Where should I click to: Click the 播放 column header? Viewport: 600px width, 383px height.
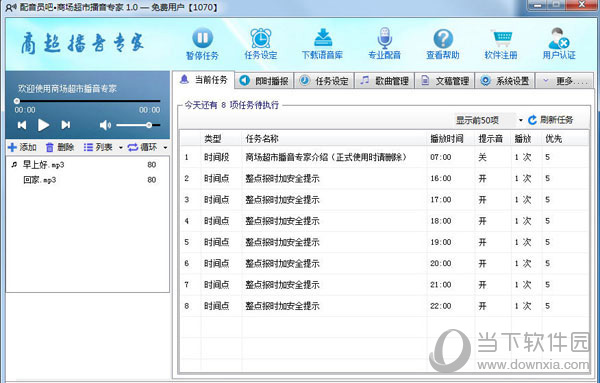[x=527, y=139]
